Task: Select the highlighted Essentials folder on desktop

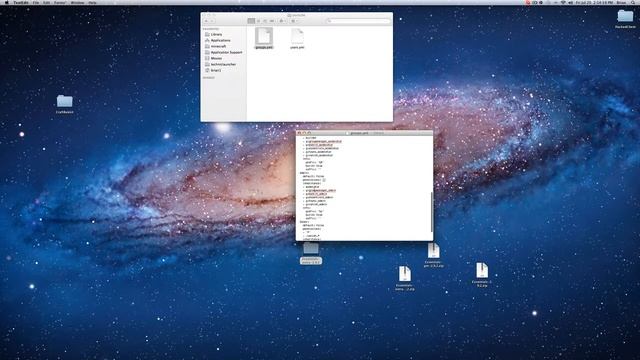Action: (311, 254)
